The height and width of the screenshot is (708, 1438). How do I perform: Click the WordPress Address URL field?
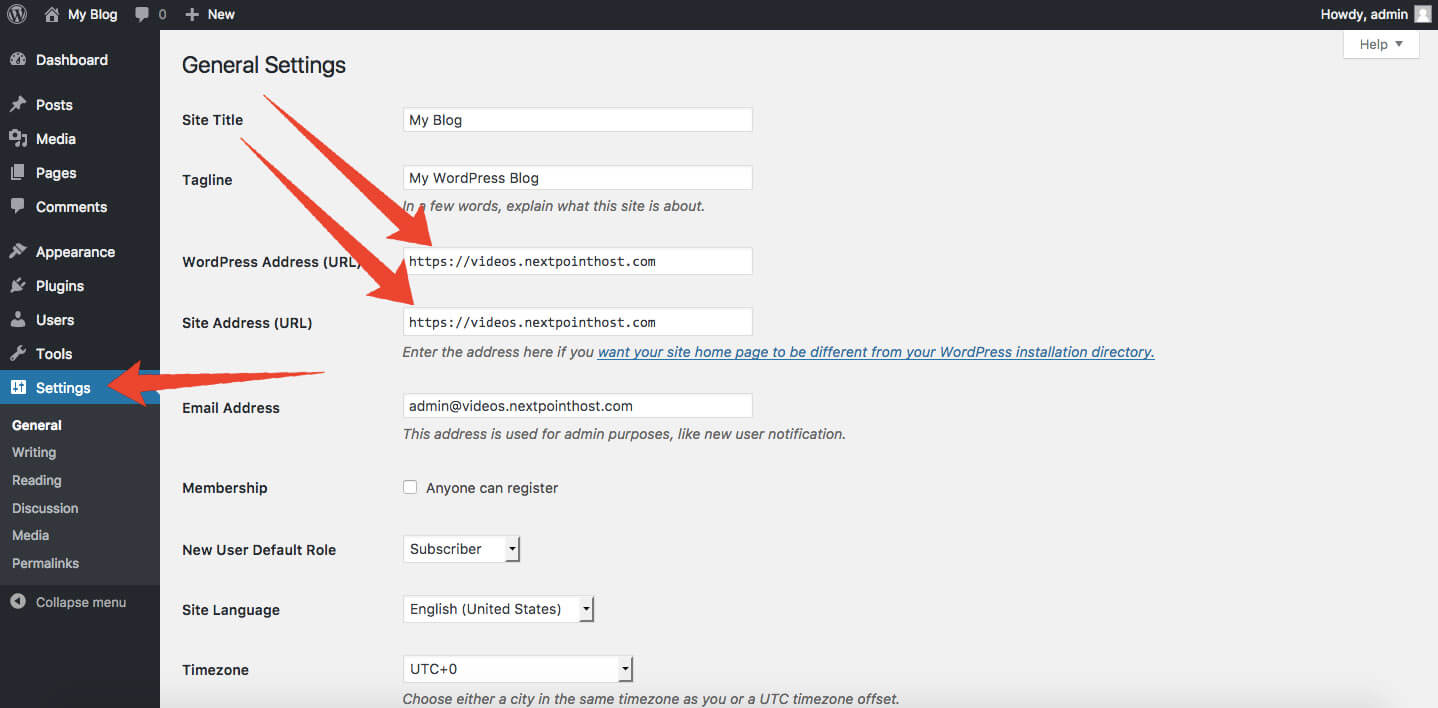tap(578, 261)
